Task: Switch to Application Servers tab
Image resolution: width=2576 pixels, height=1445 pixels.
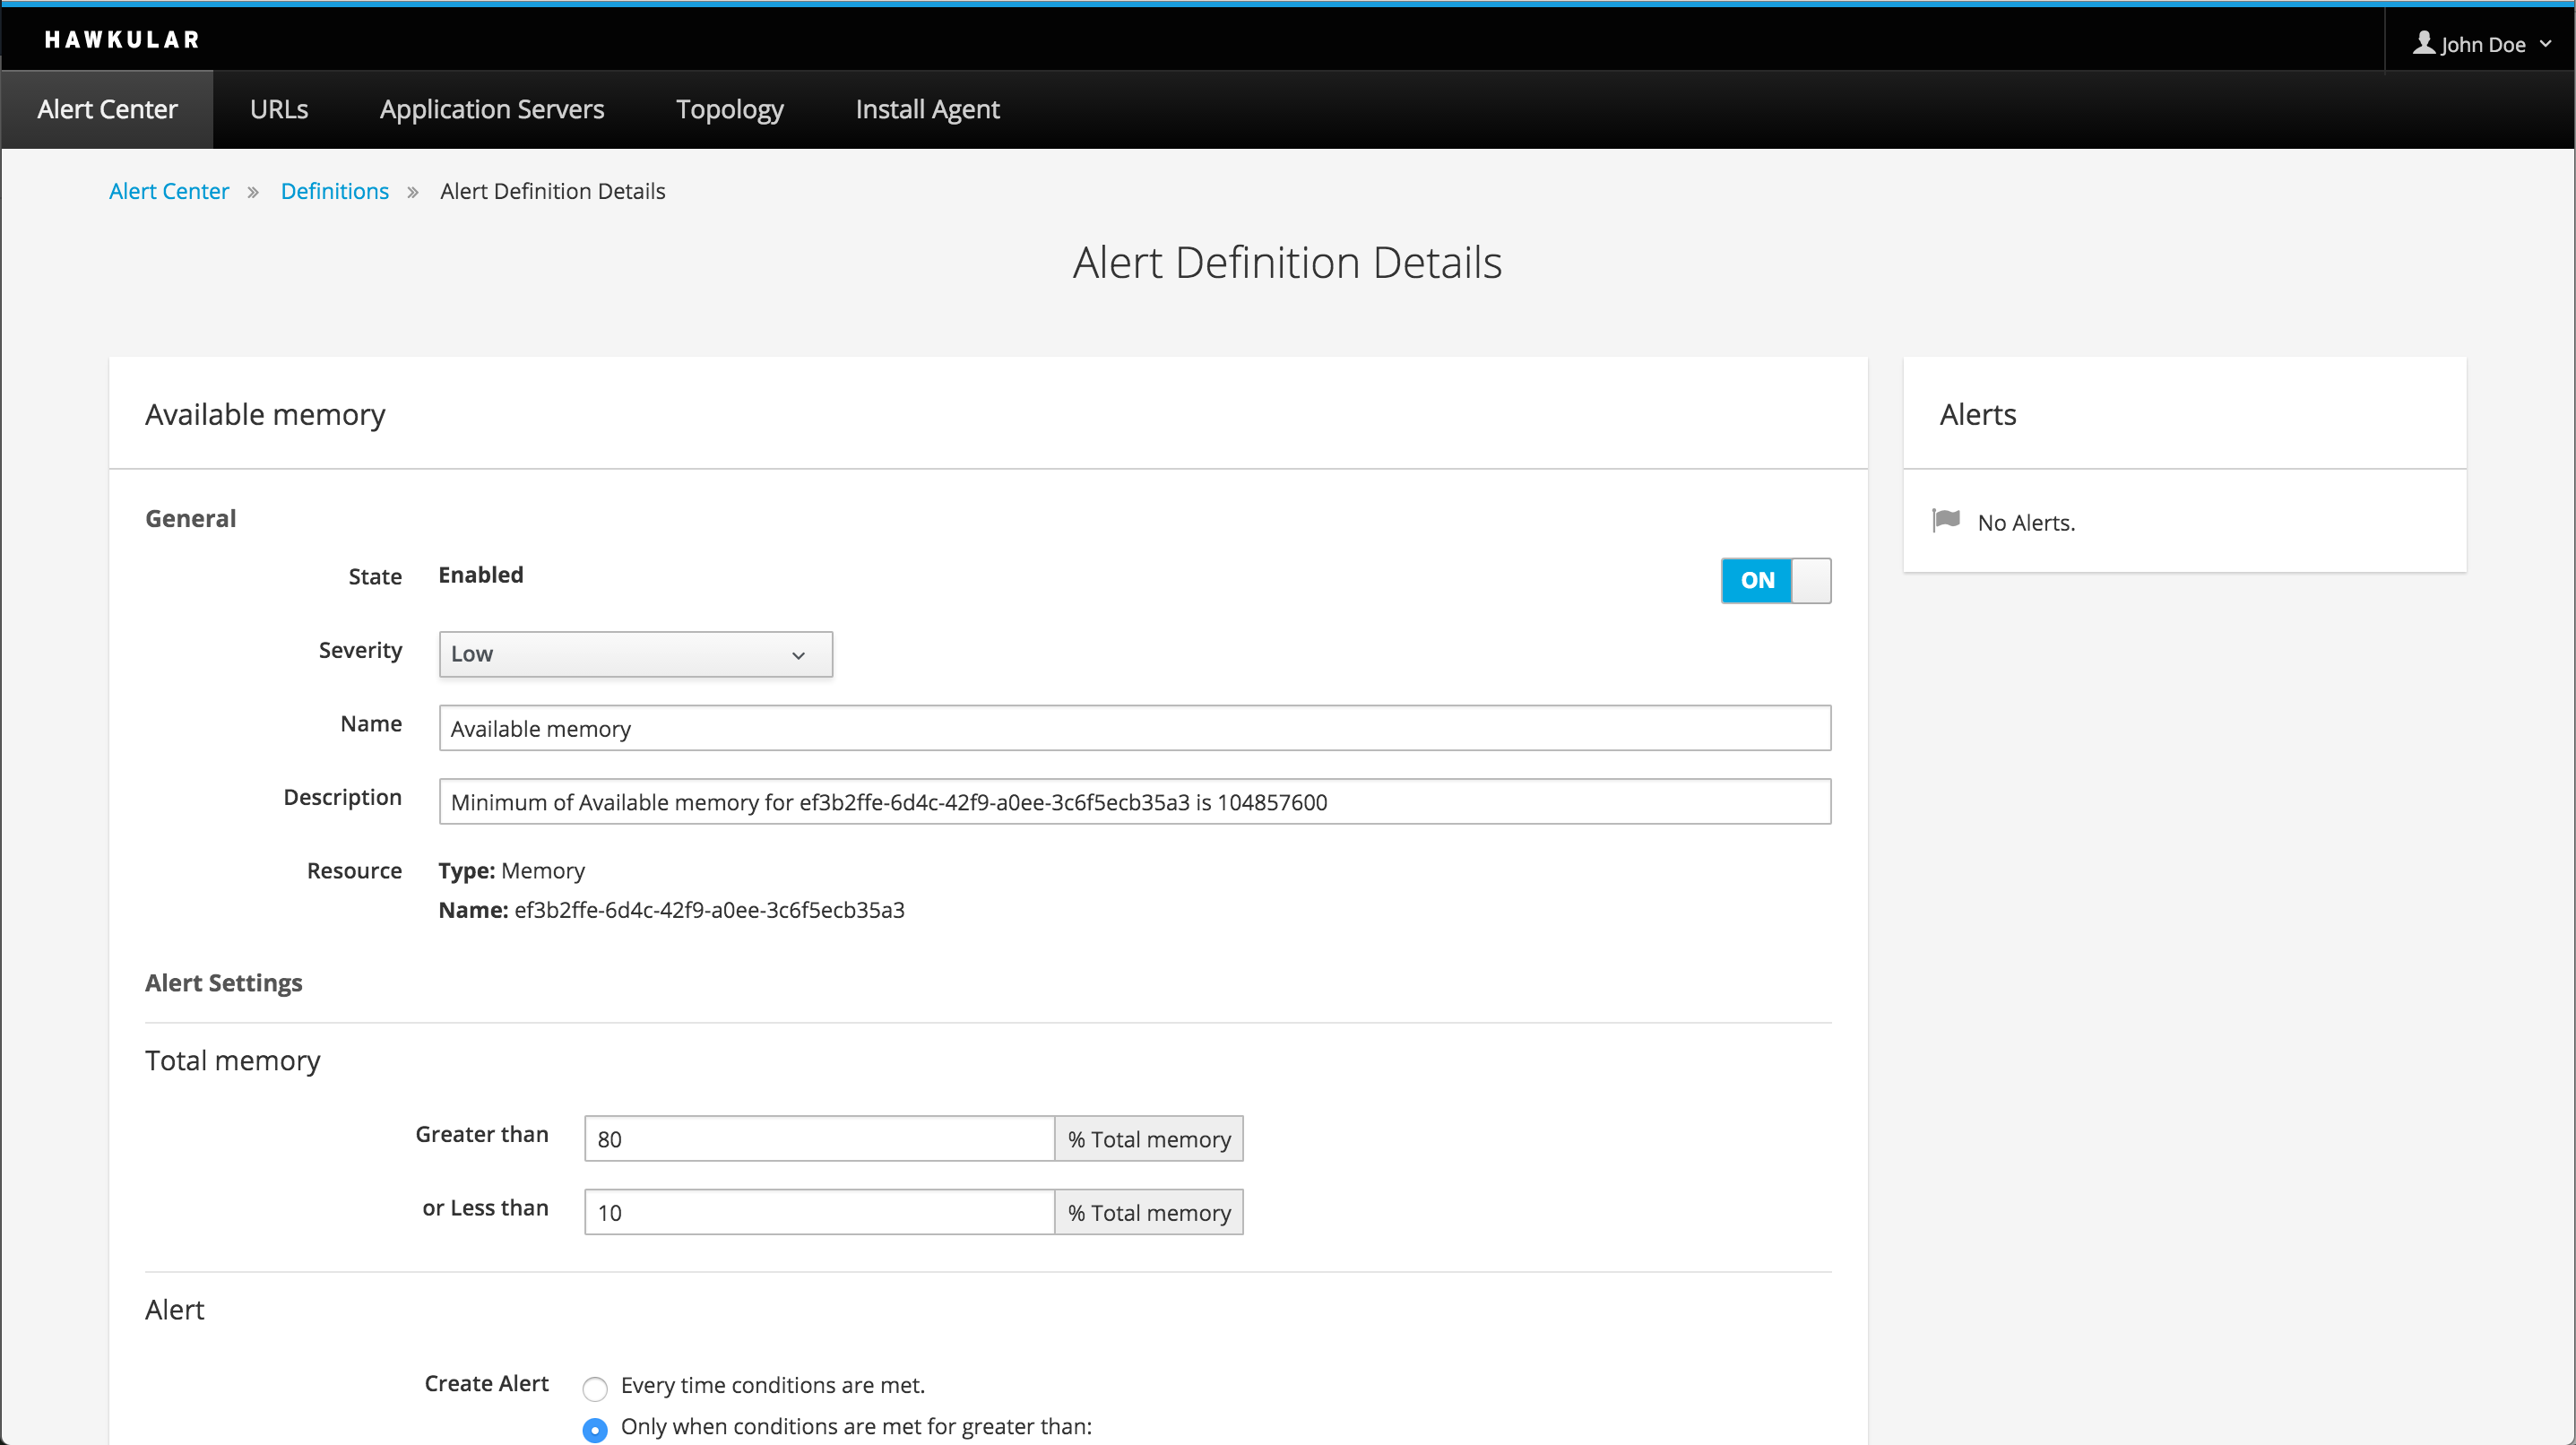Action: point(491,109)
